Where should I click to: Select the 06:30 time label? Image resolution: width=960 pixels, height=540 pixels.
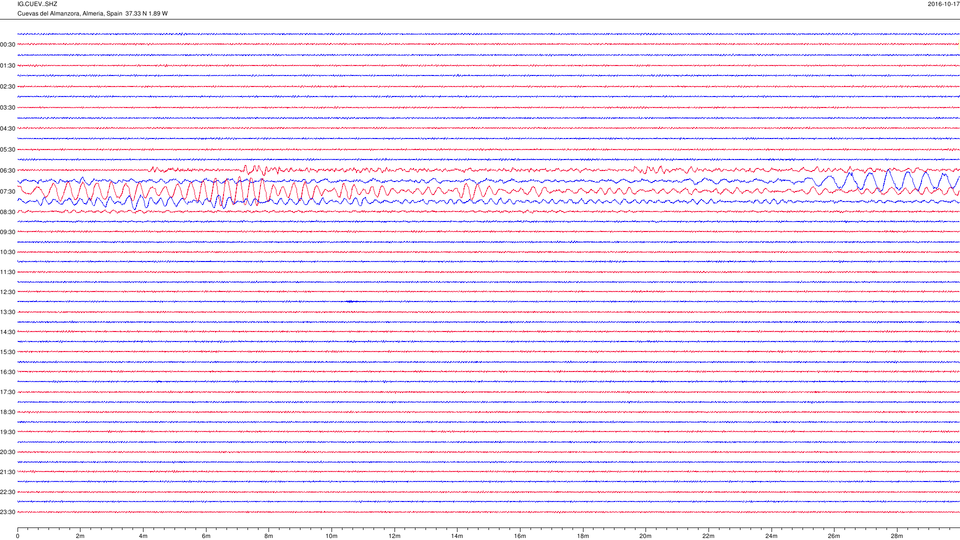tap(7, 171)
